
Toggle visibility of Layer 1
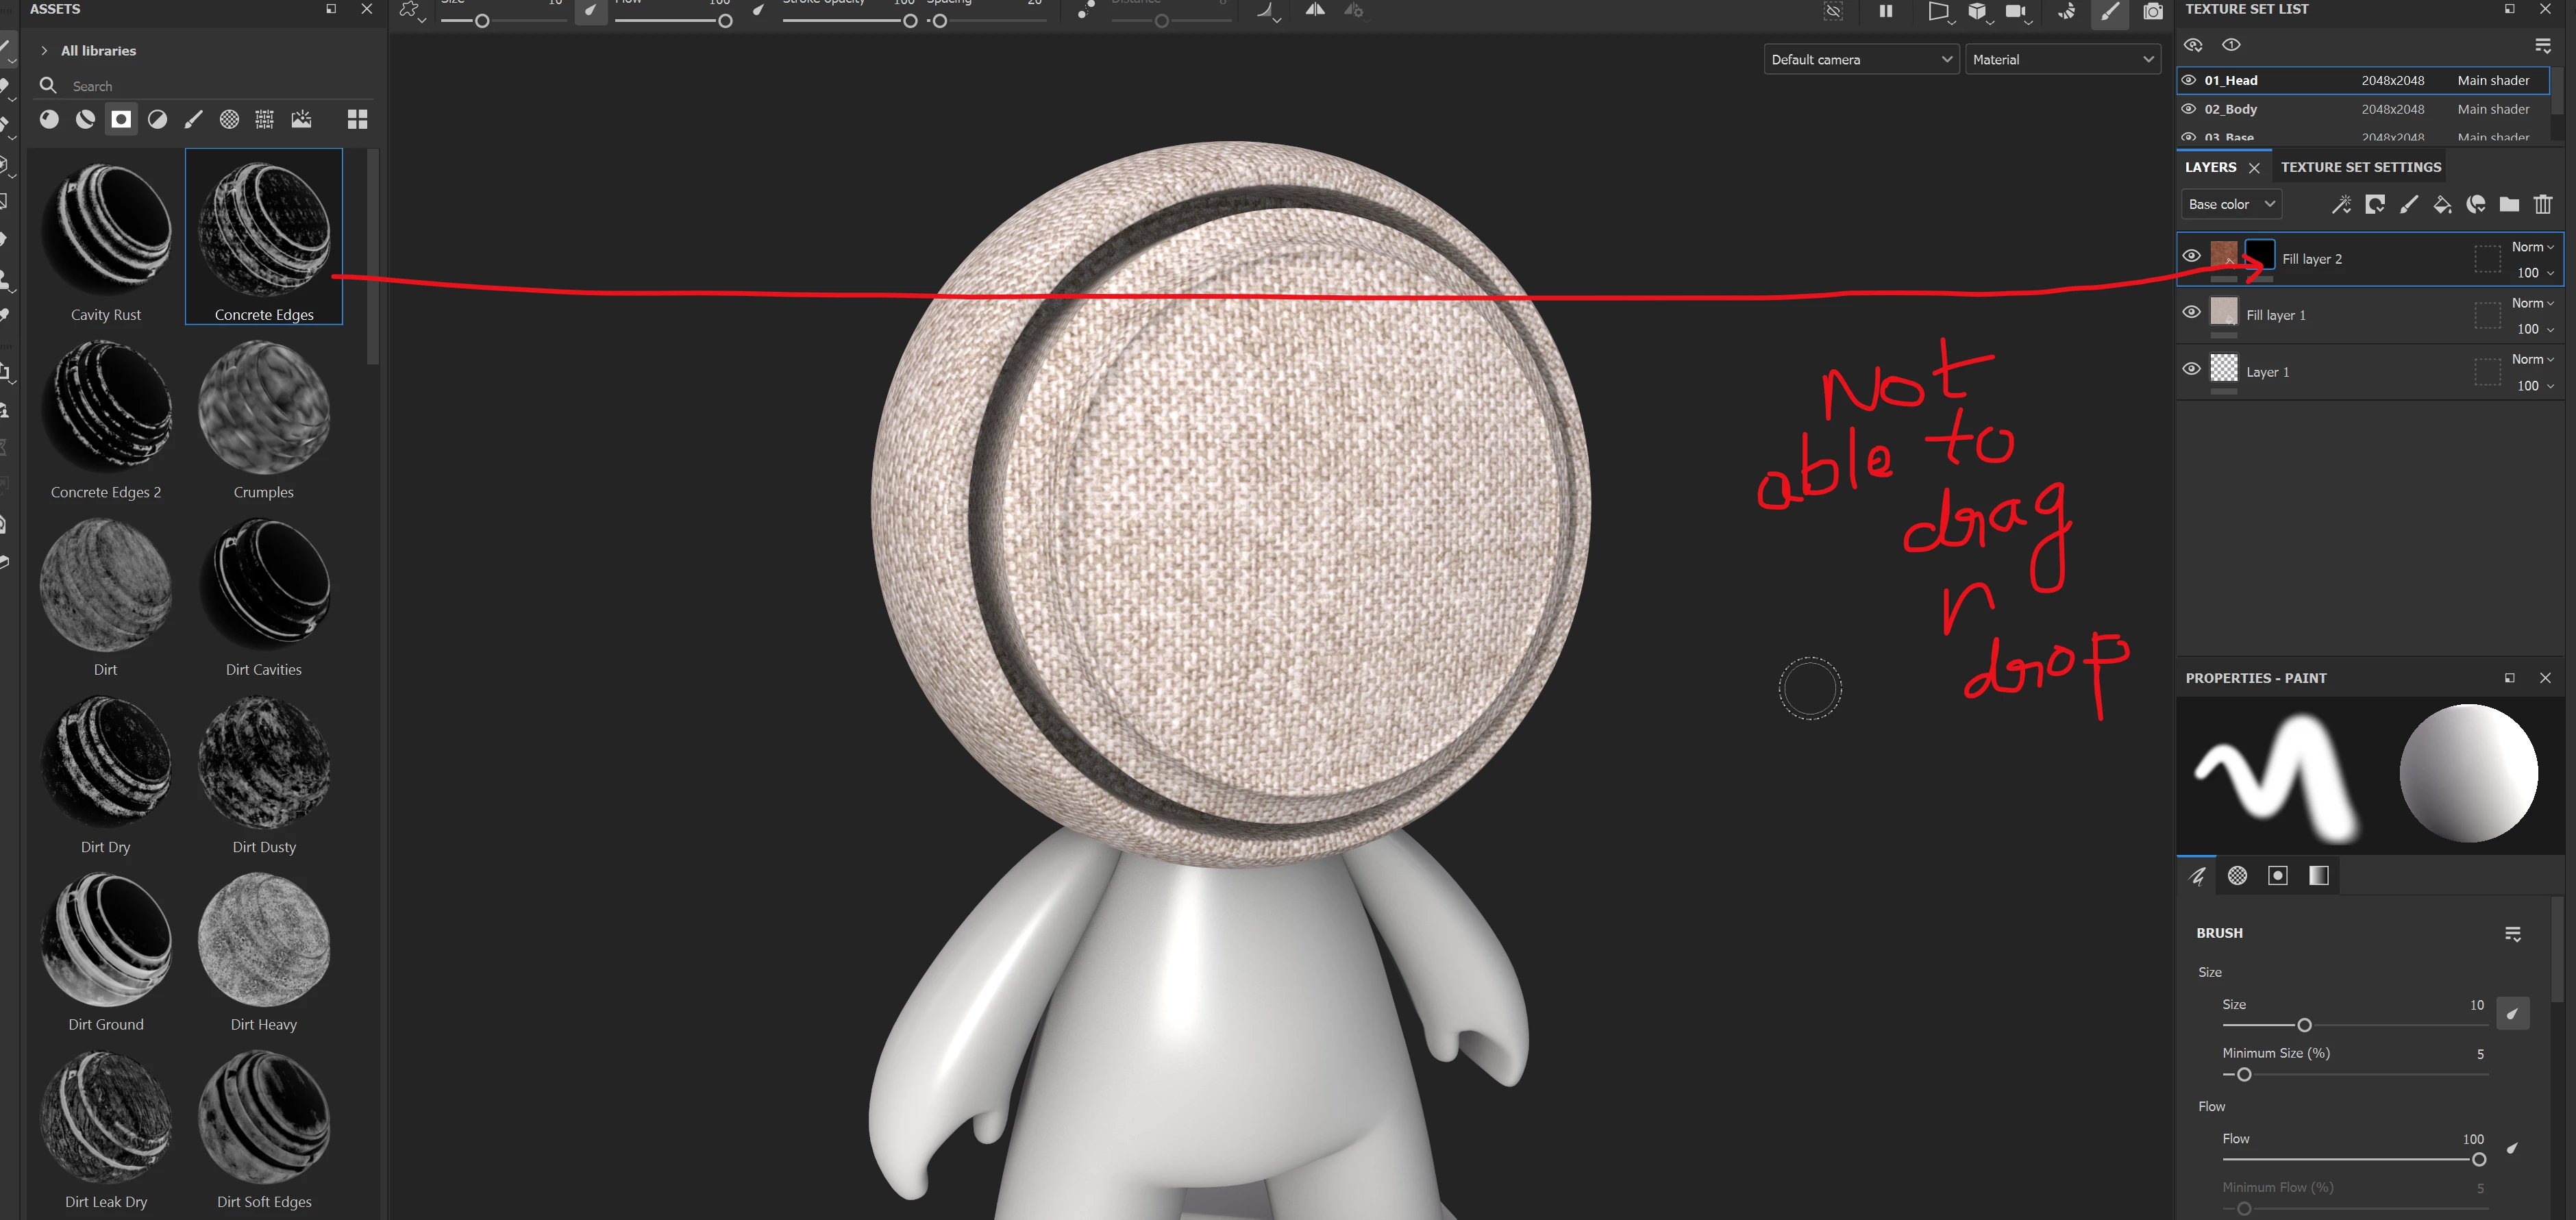tap(2191, 369)
